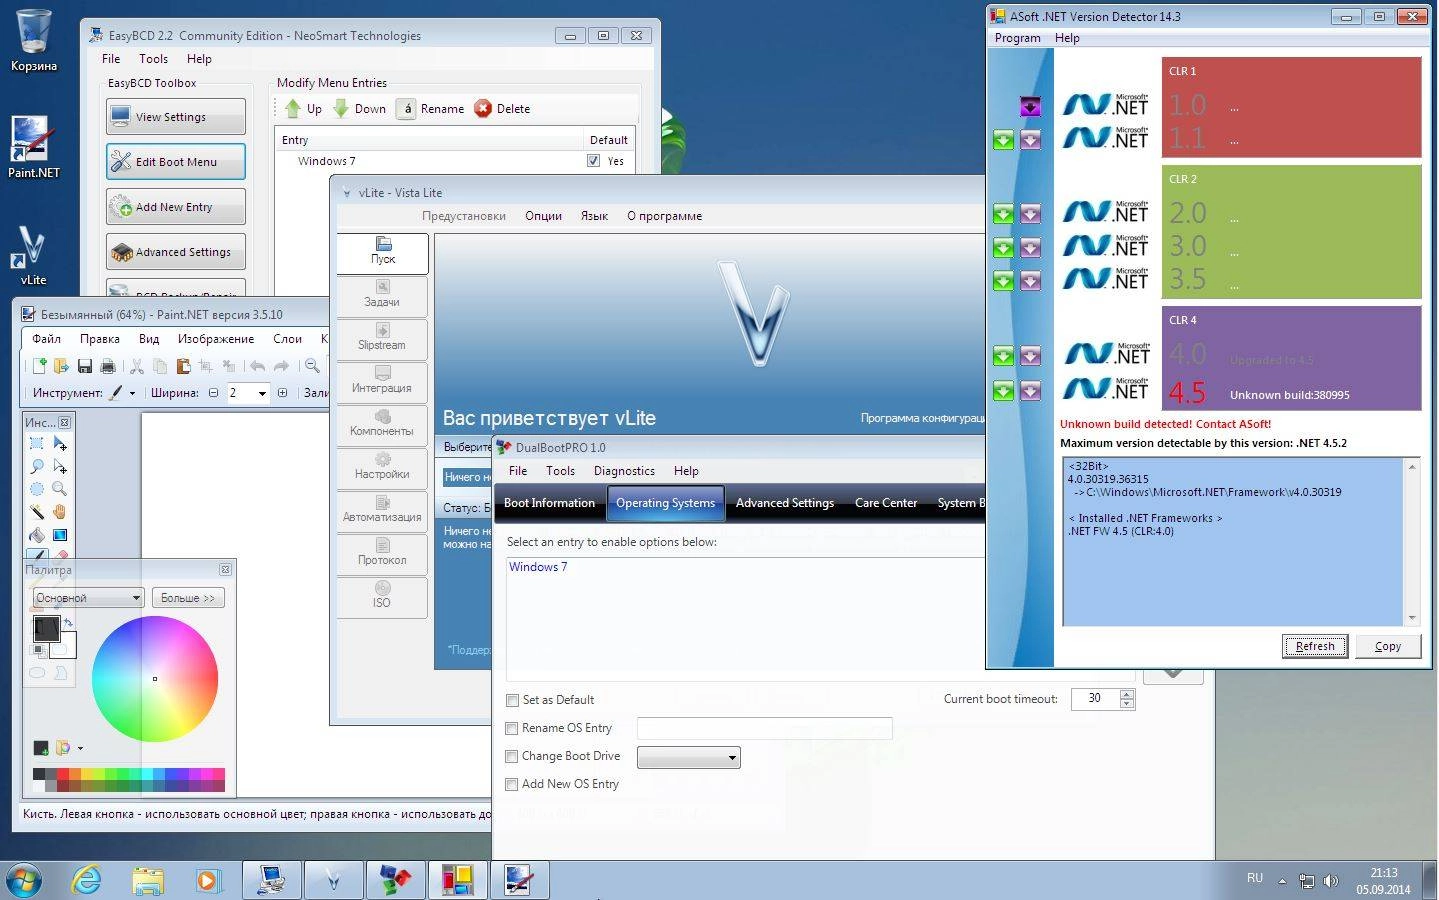This screenshot has height=900, width=1439.
Task: Click the color wheel in Палитра panel
Action: tap(155, 679)
